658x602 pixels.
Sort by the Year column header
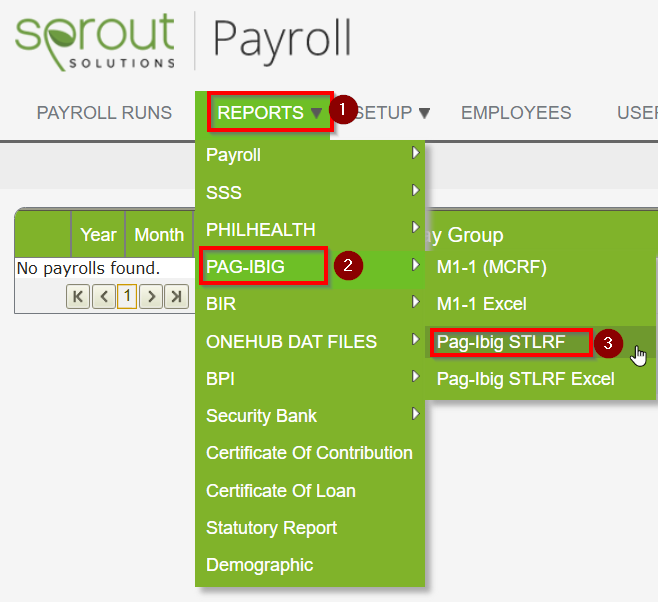click(x=98, y=235)
